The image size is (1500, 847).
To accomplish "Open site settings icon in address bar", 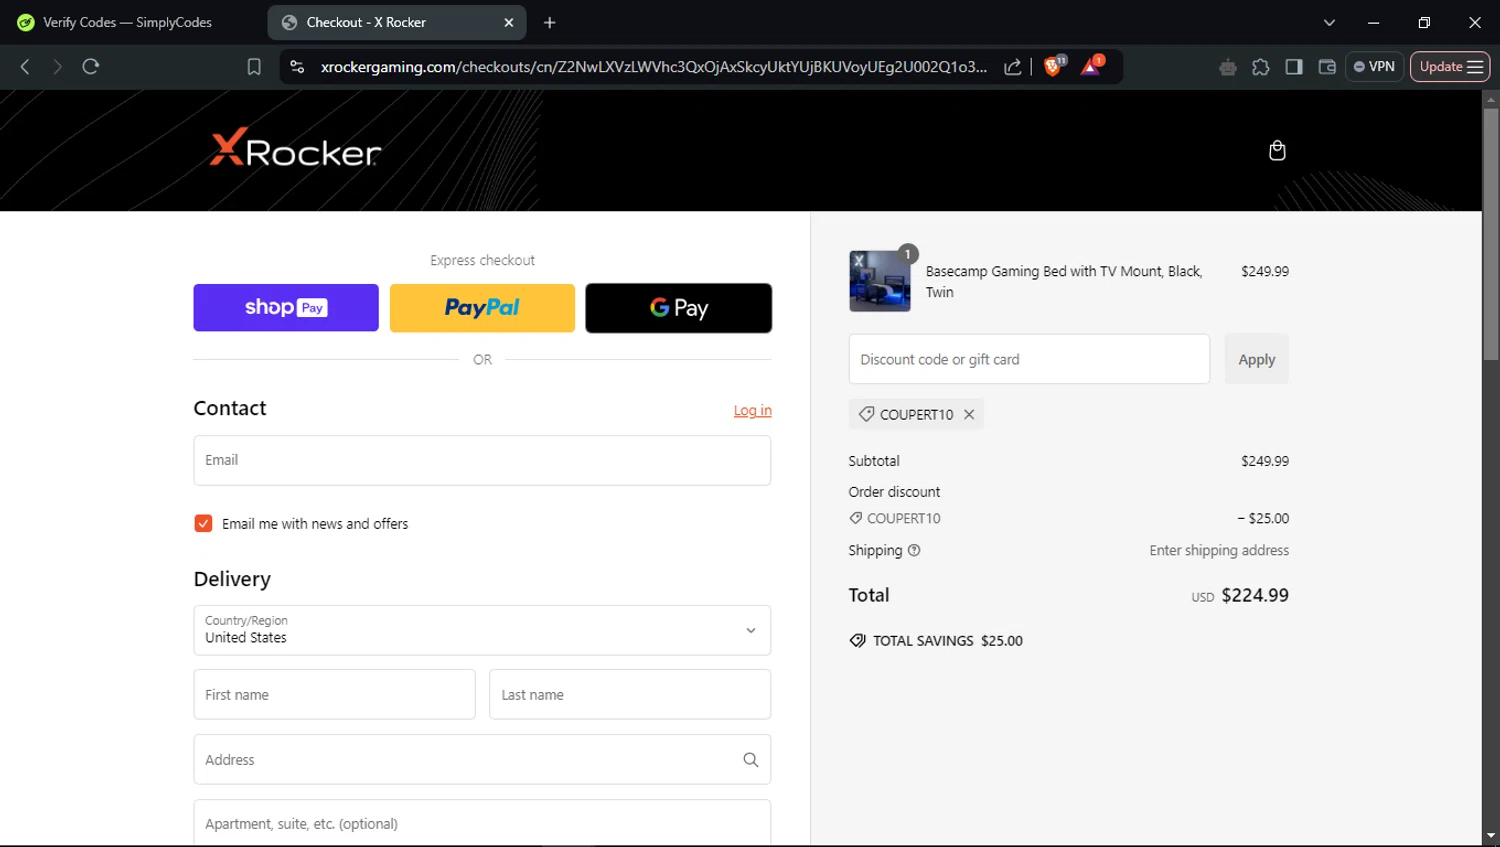I will coord(297,67).
